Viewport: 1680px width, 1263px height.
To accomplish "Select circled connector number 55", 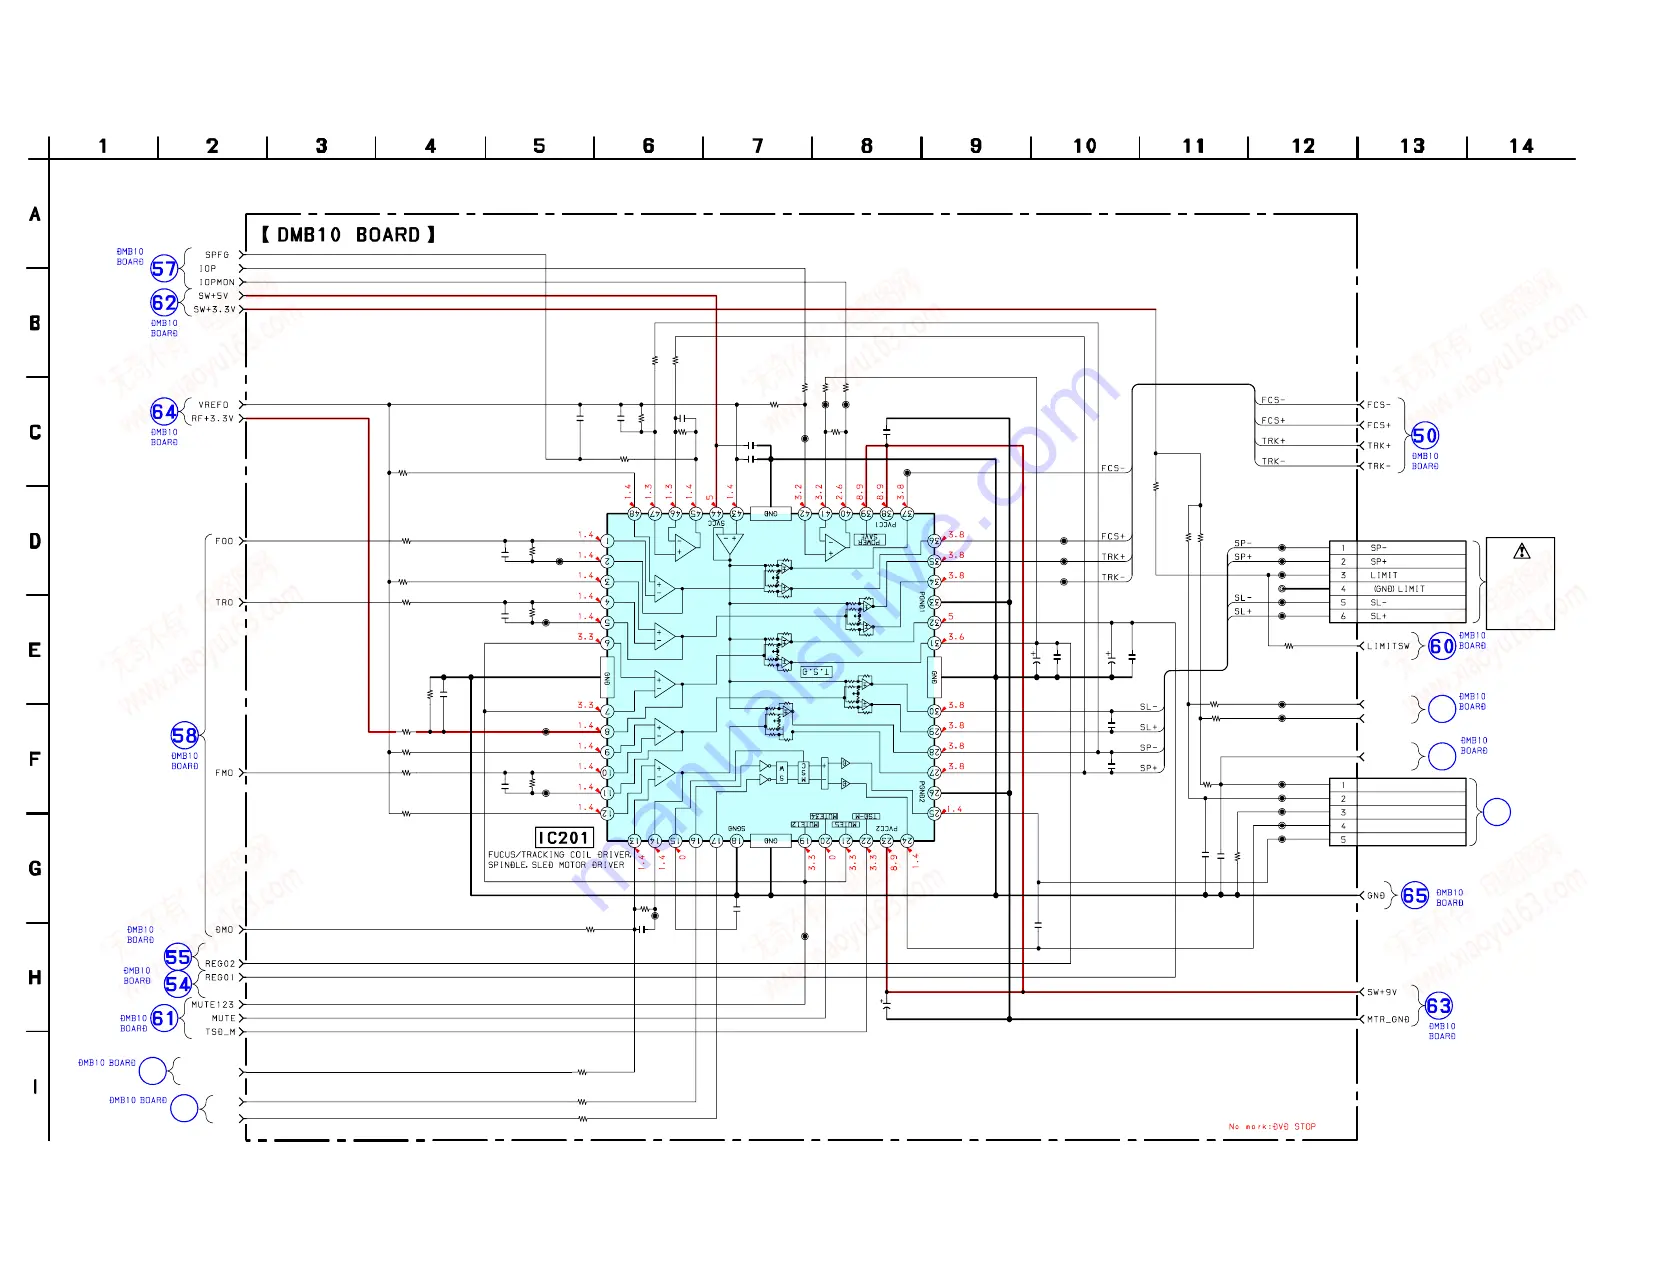I will 178,957.
